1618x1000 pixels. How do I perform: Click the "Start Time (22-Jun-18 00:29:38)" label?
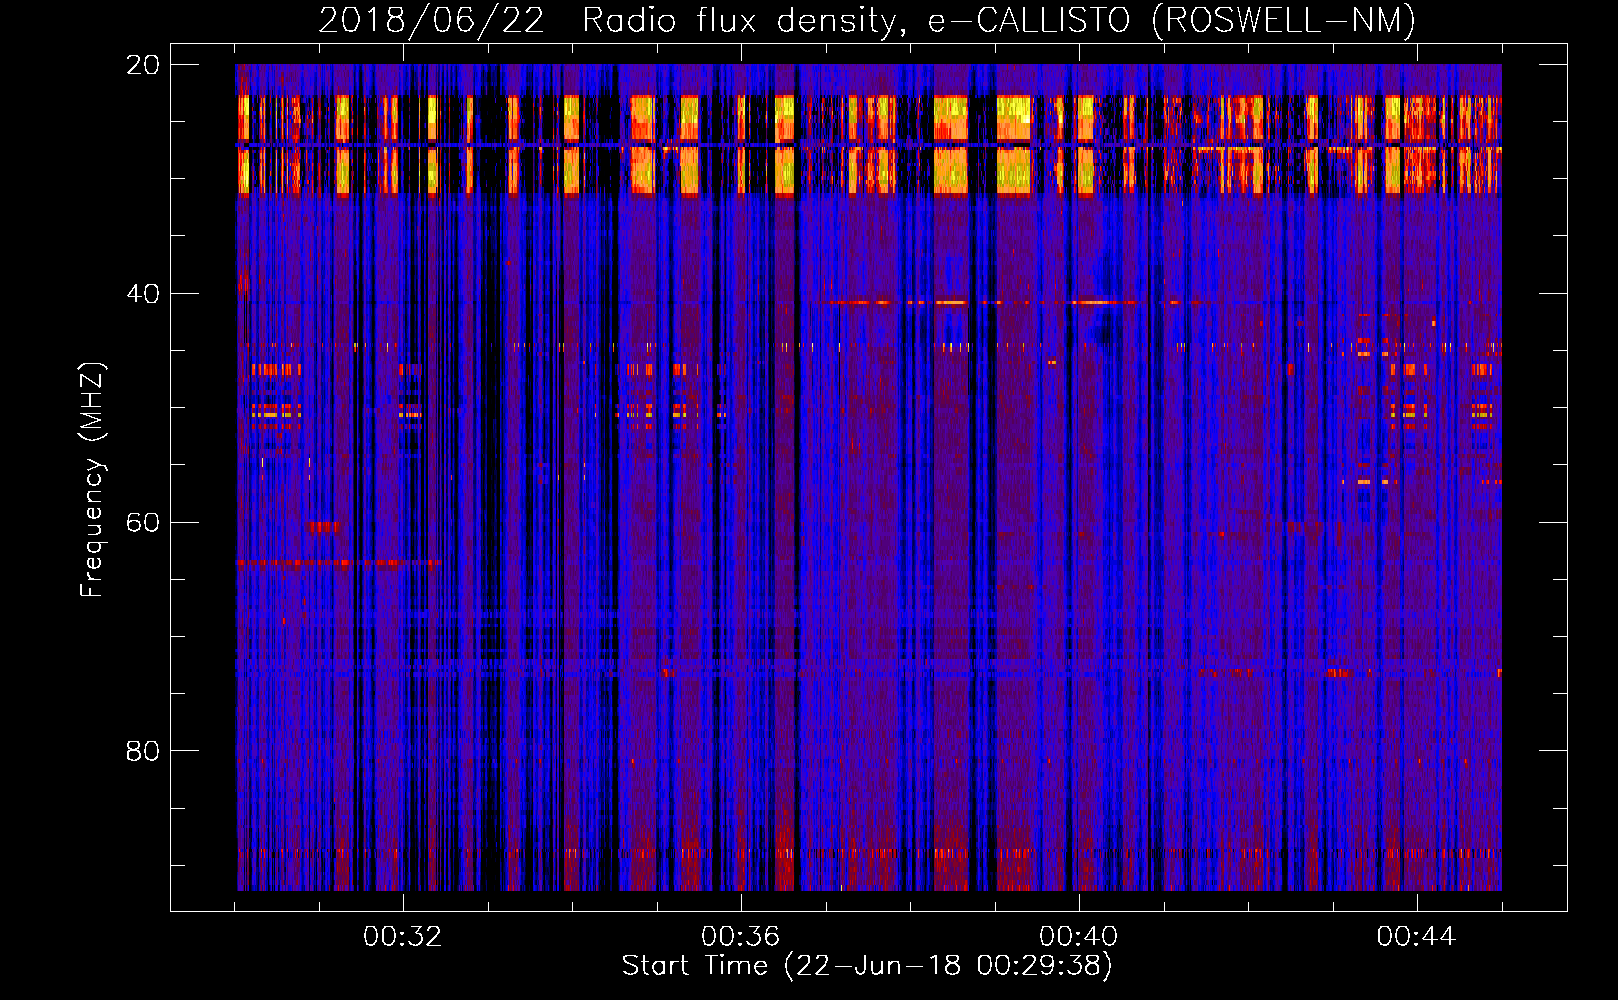click(x=867, y=966)
